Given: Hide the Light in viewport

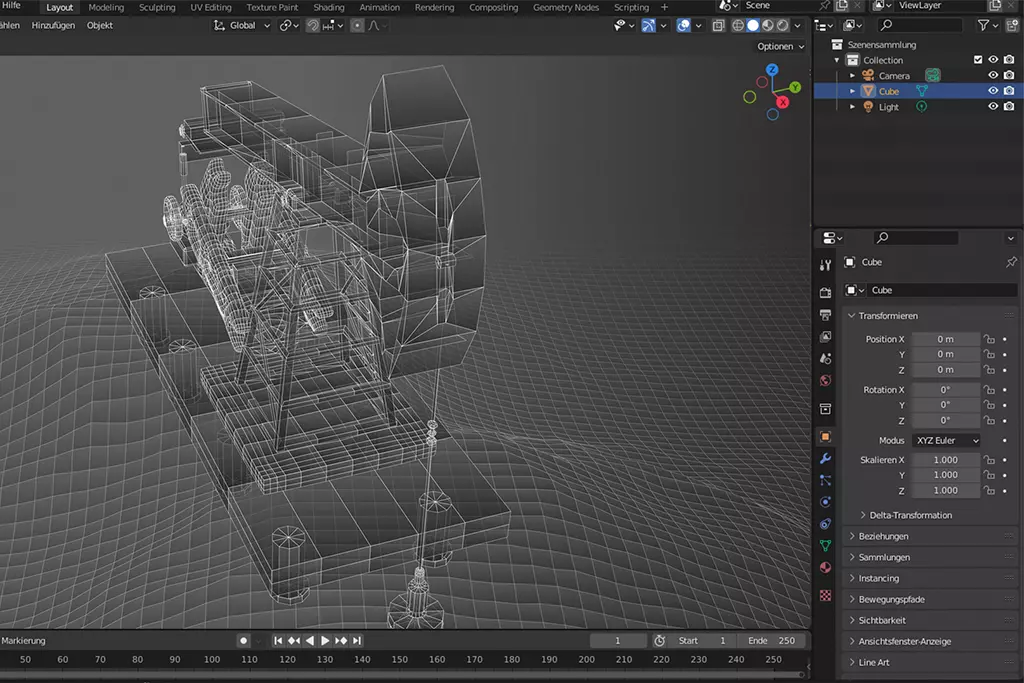Looking at the screenshot, I should pyautogui.click(x=993, y=106).
